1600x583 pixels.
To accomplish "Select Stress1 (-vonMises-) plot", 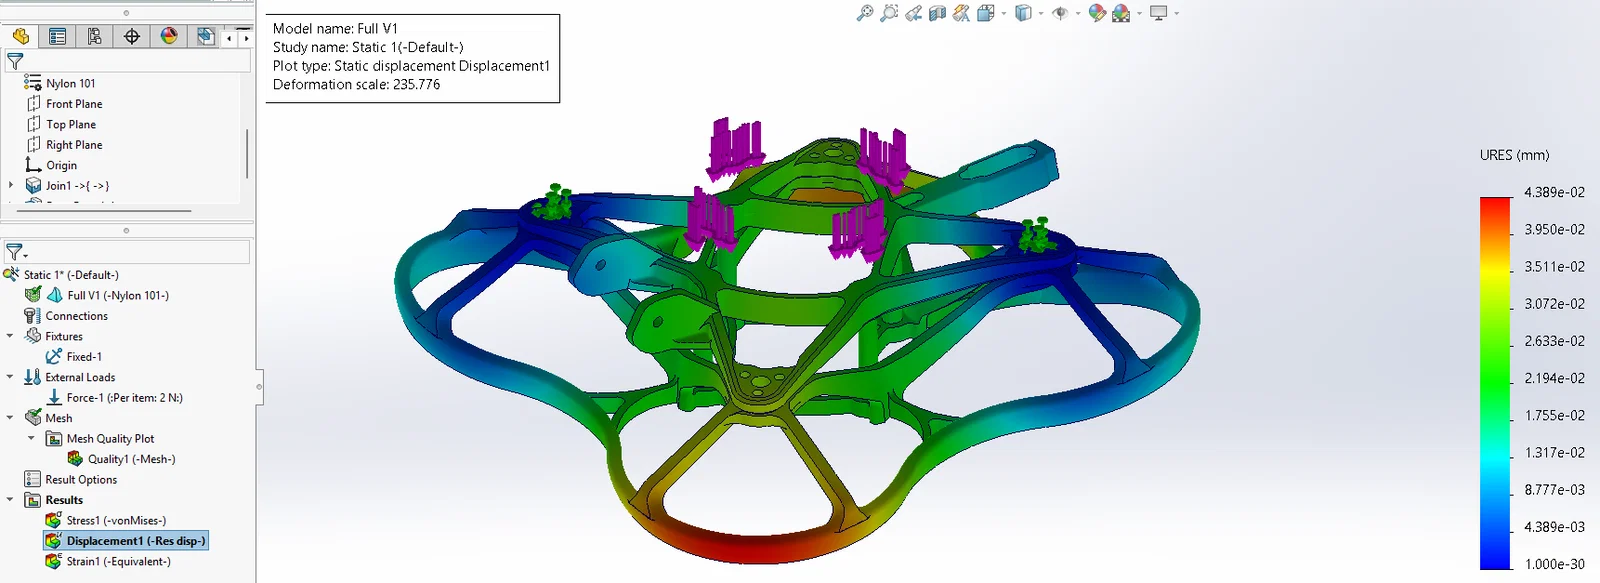I will (x=116, y=520).
